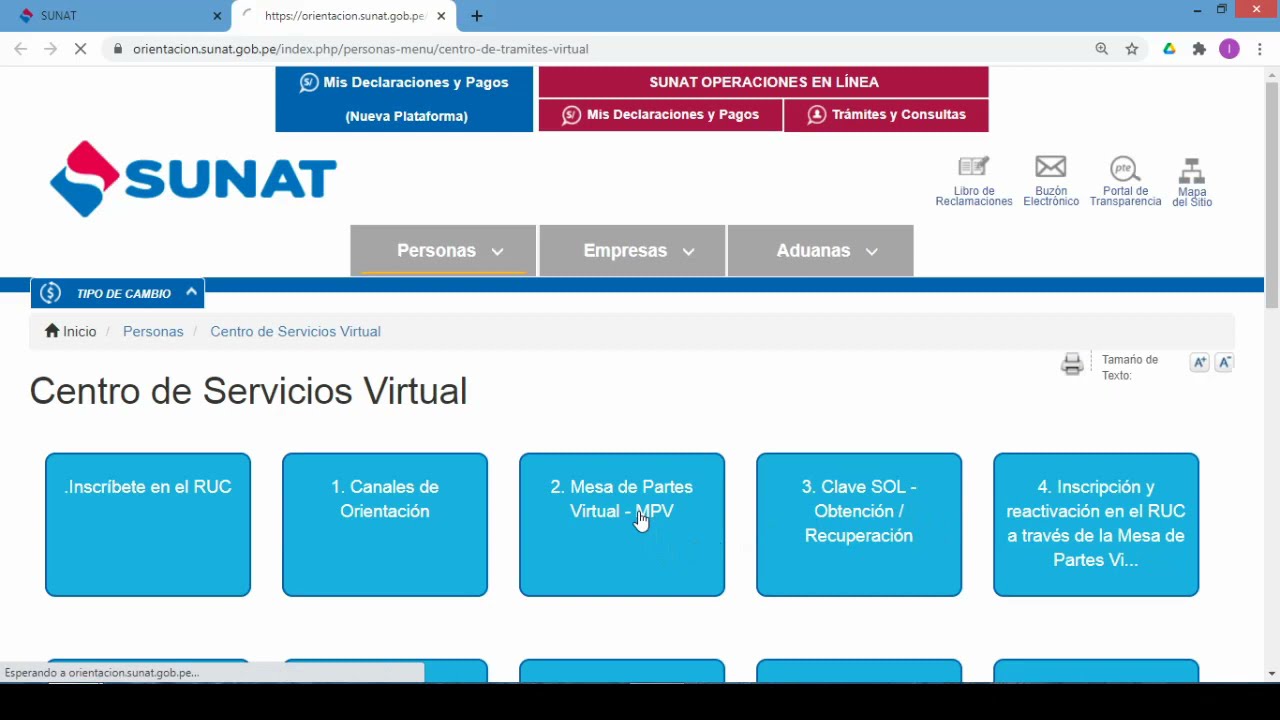Click the printer icon
1280x720 pixels.
[1072, 364]
